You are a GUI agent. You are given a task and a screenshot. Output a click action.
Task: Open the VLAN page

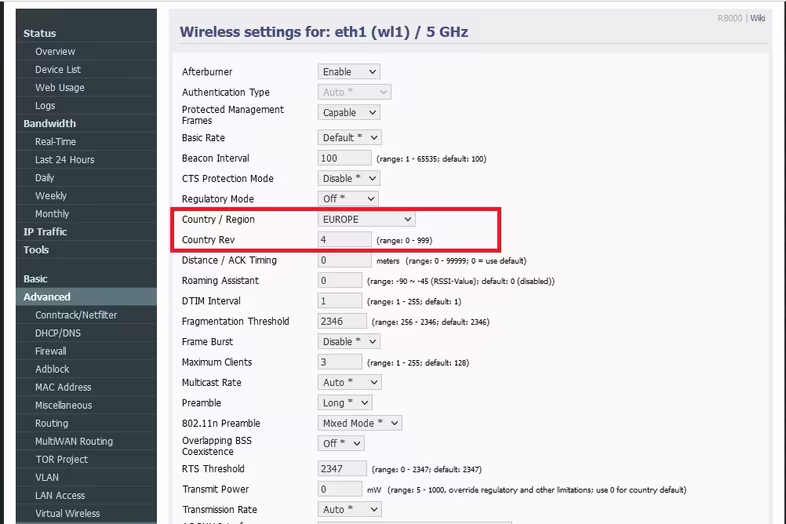coord(47,477)
